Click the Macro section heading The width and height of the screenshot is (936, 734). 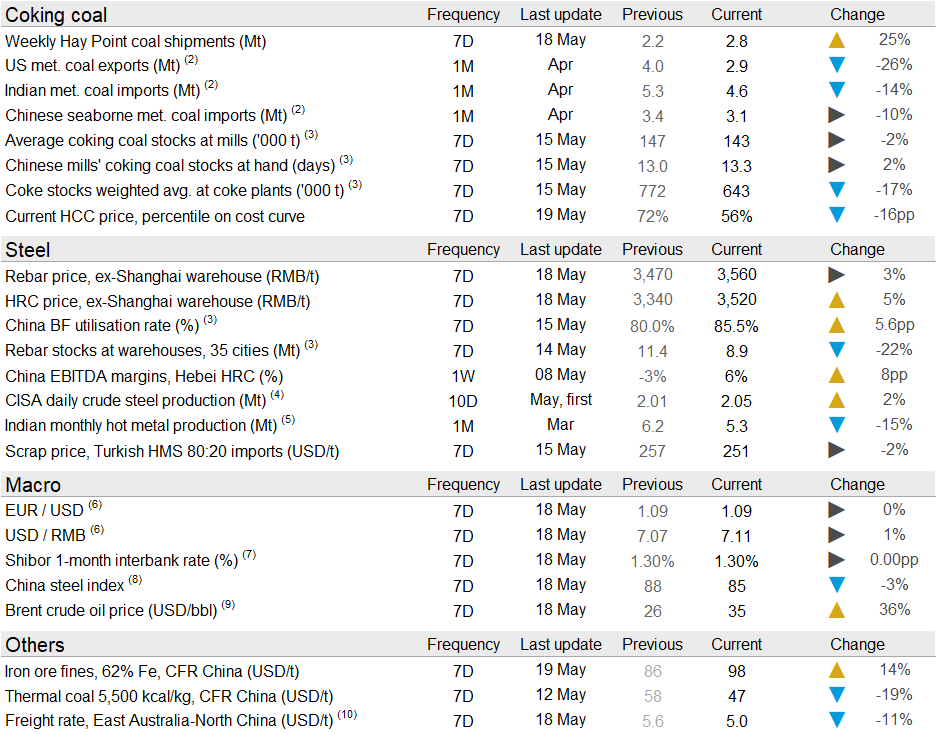pos(34,485)
